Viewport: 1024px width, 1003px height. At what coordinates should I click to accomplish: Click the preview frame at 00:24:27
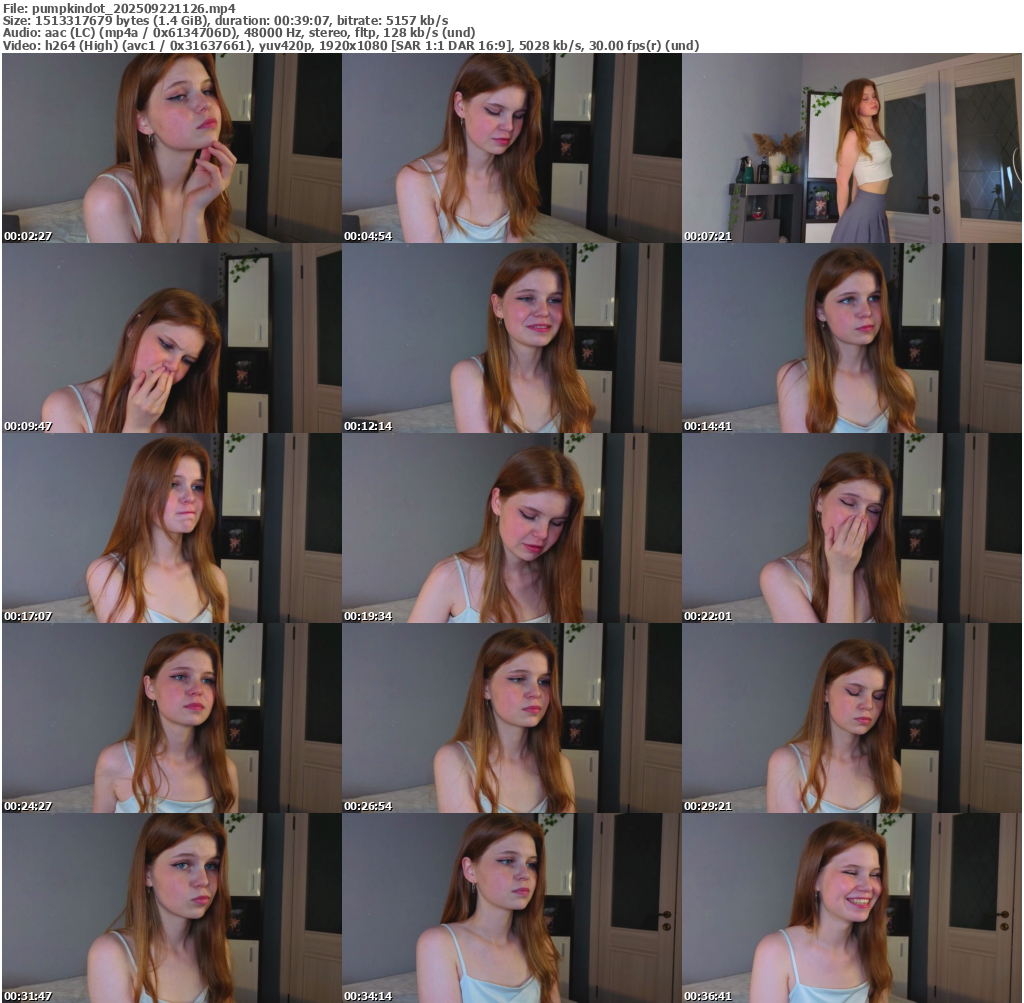tap(171, 718)
